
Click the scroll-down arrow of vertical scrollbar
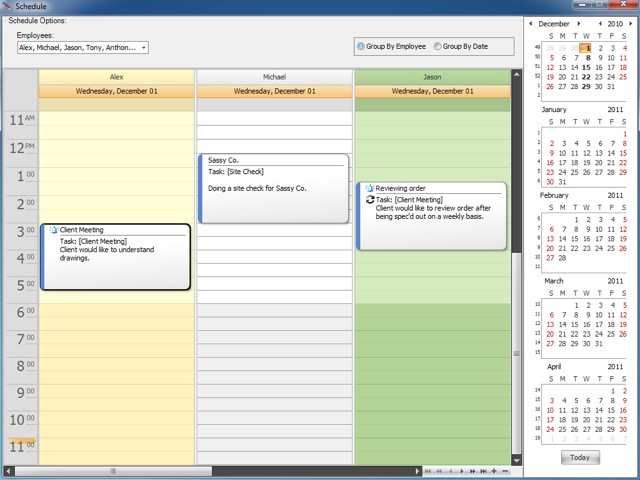click(x=516, y=458)
